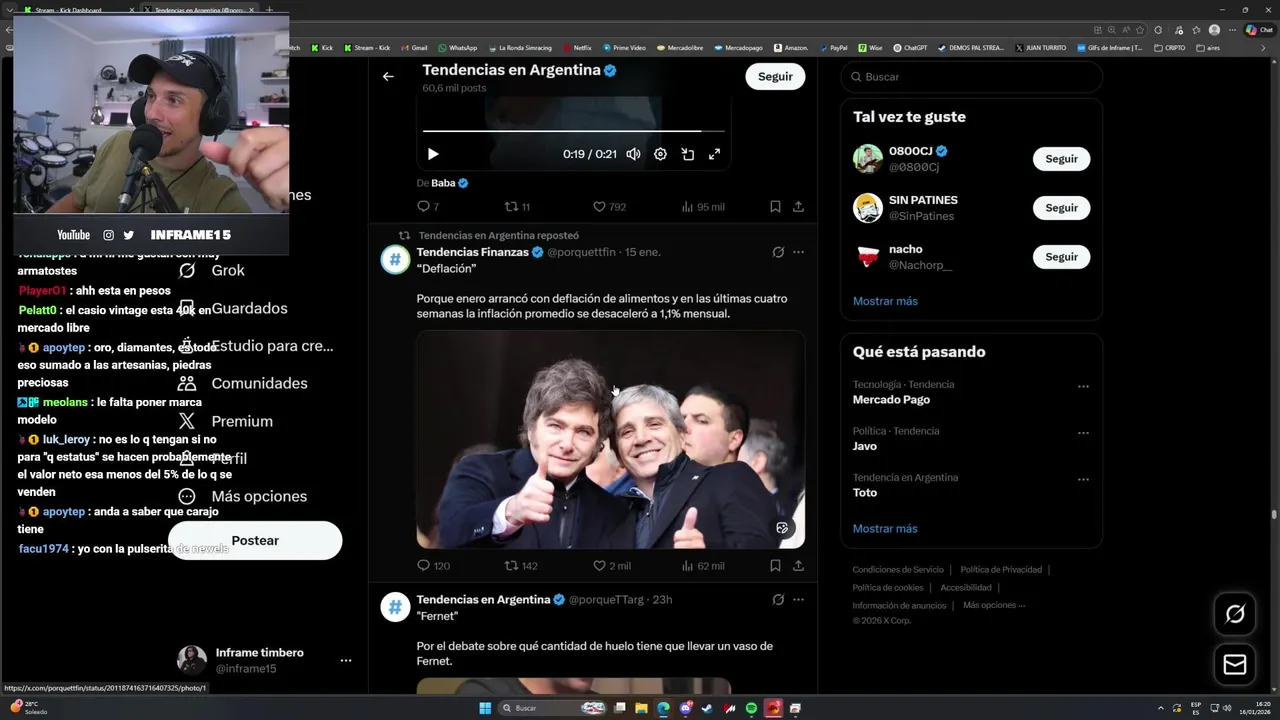The image size is (1280, 720).
Task: Open the WhatsApp bookmark
Action: click(x=457, y=47)
